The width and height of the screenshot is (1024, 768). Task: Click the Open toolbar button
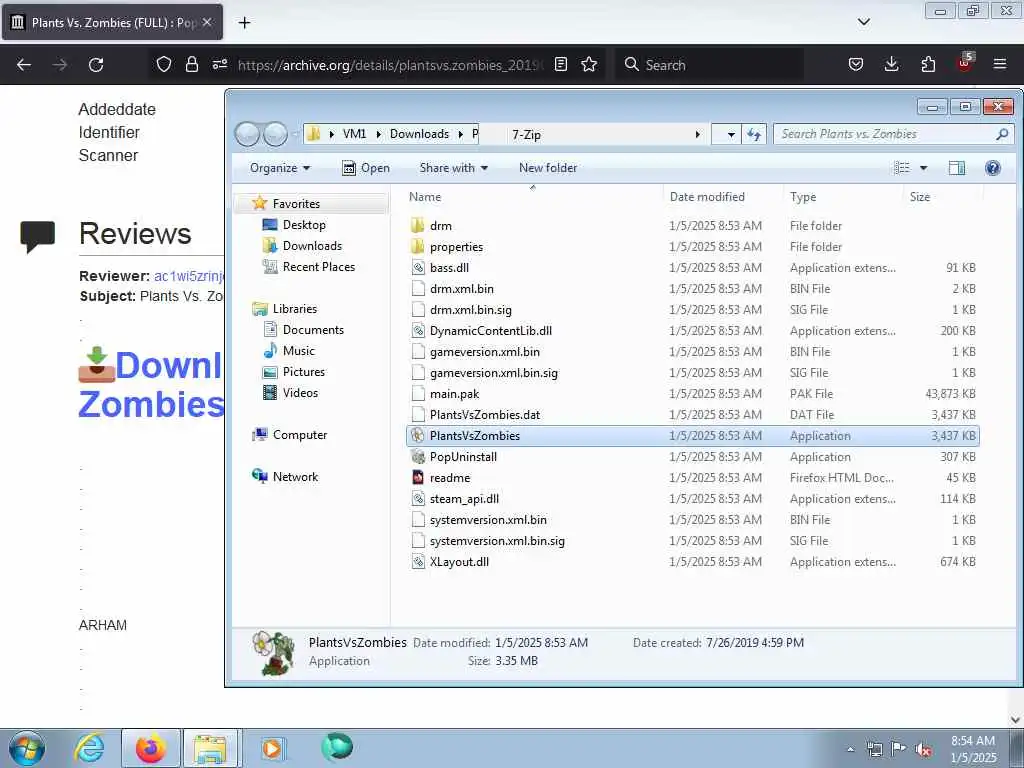(366, 168)
